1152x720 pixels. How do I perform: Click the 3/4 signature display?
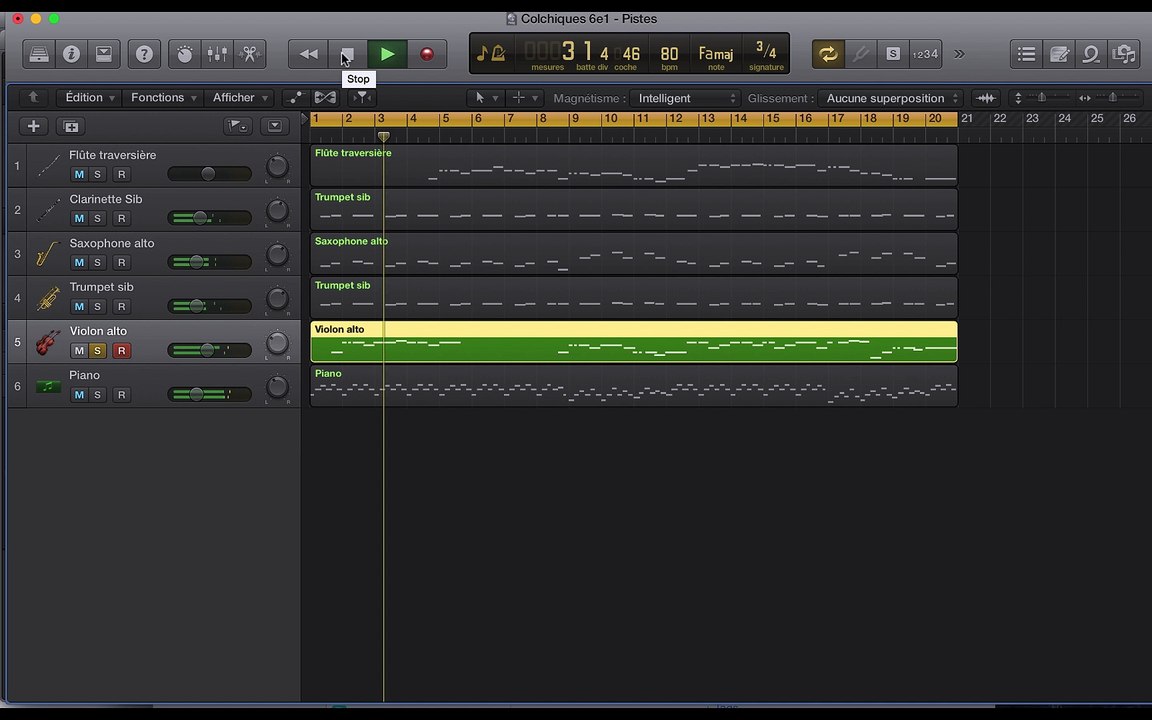[x=766, y=54]
